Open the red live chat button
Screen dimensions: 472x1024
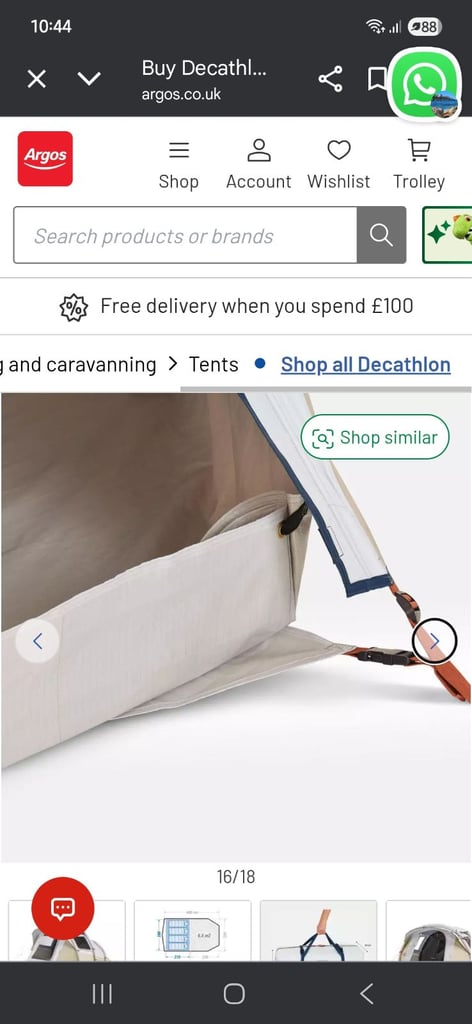(x=63, y=908)
